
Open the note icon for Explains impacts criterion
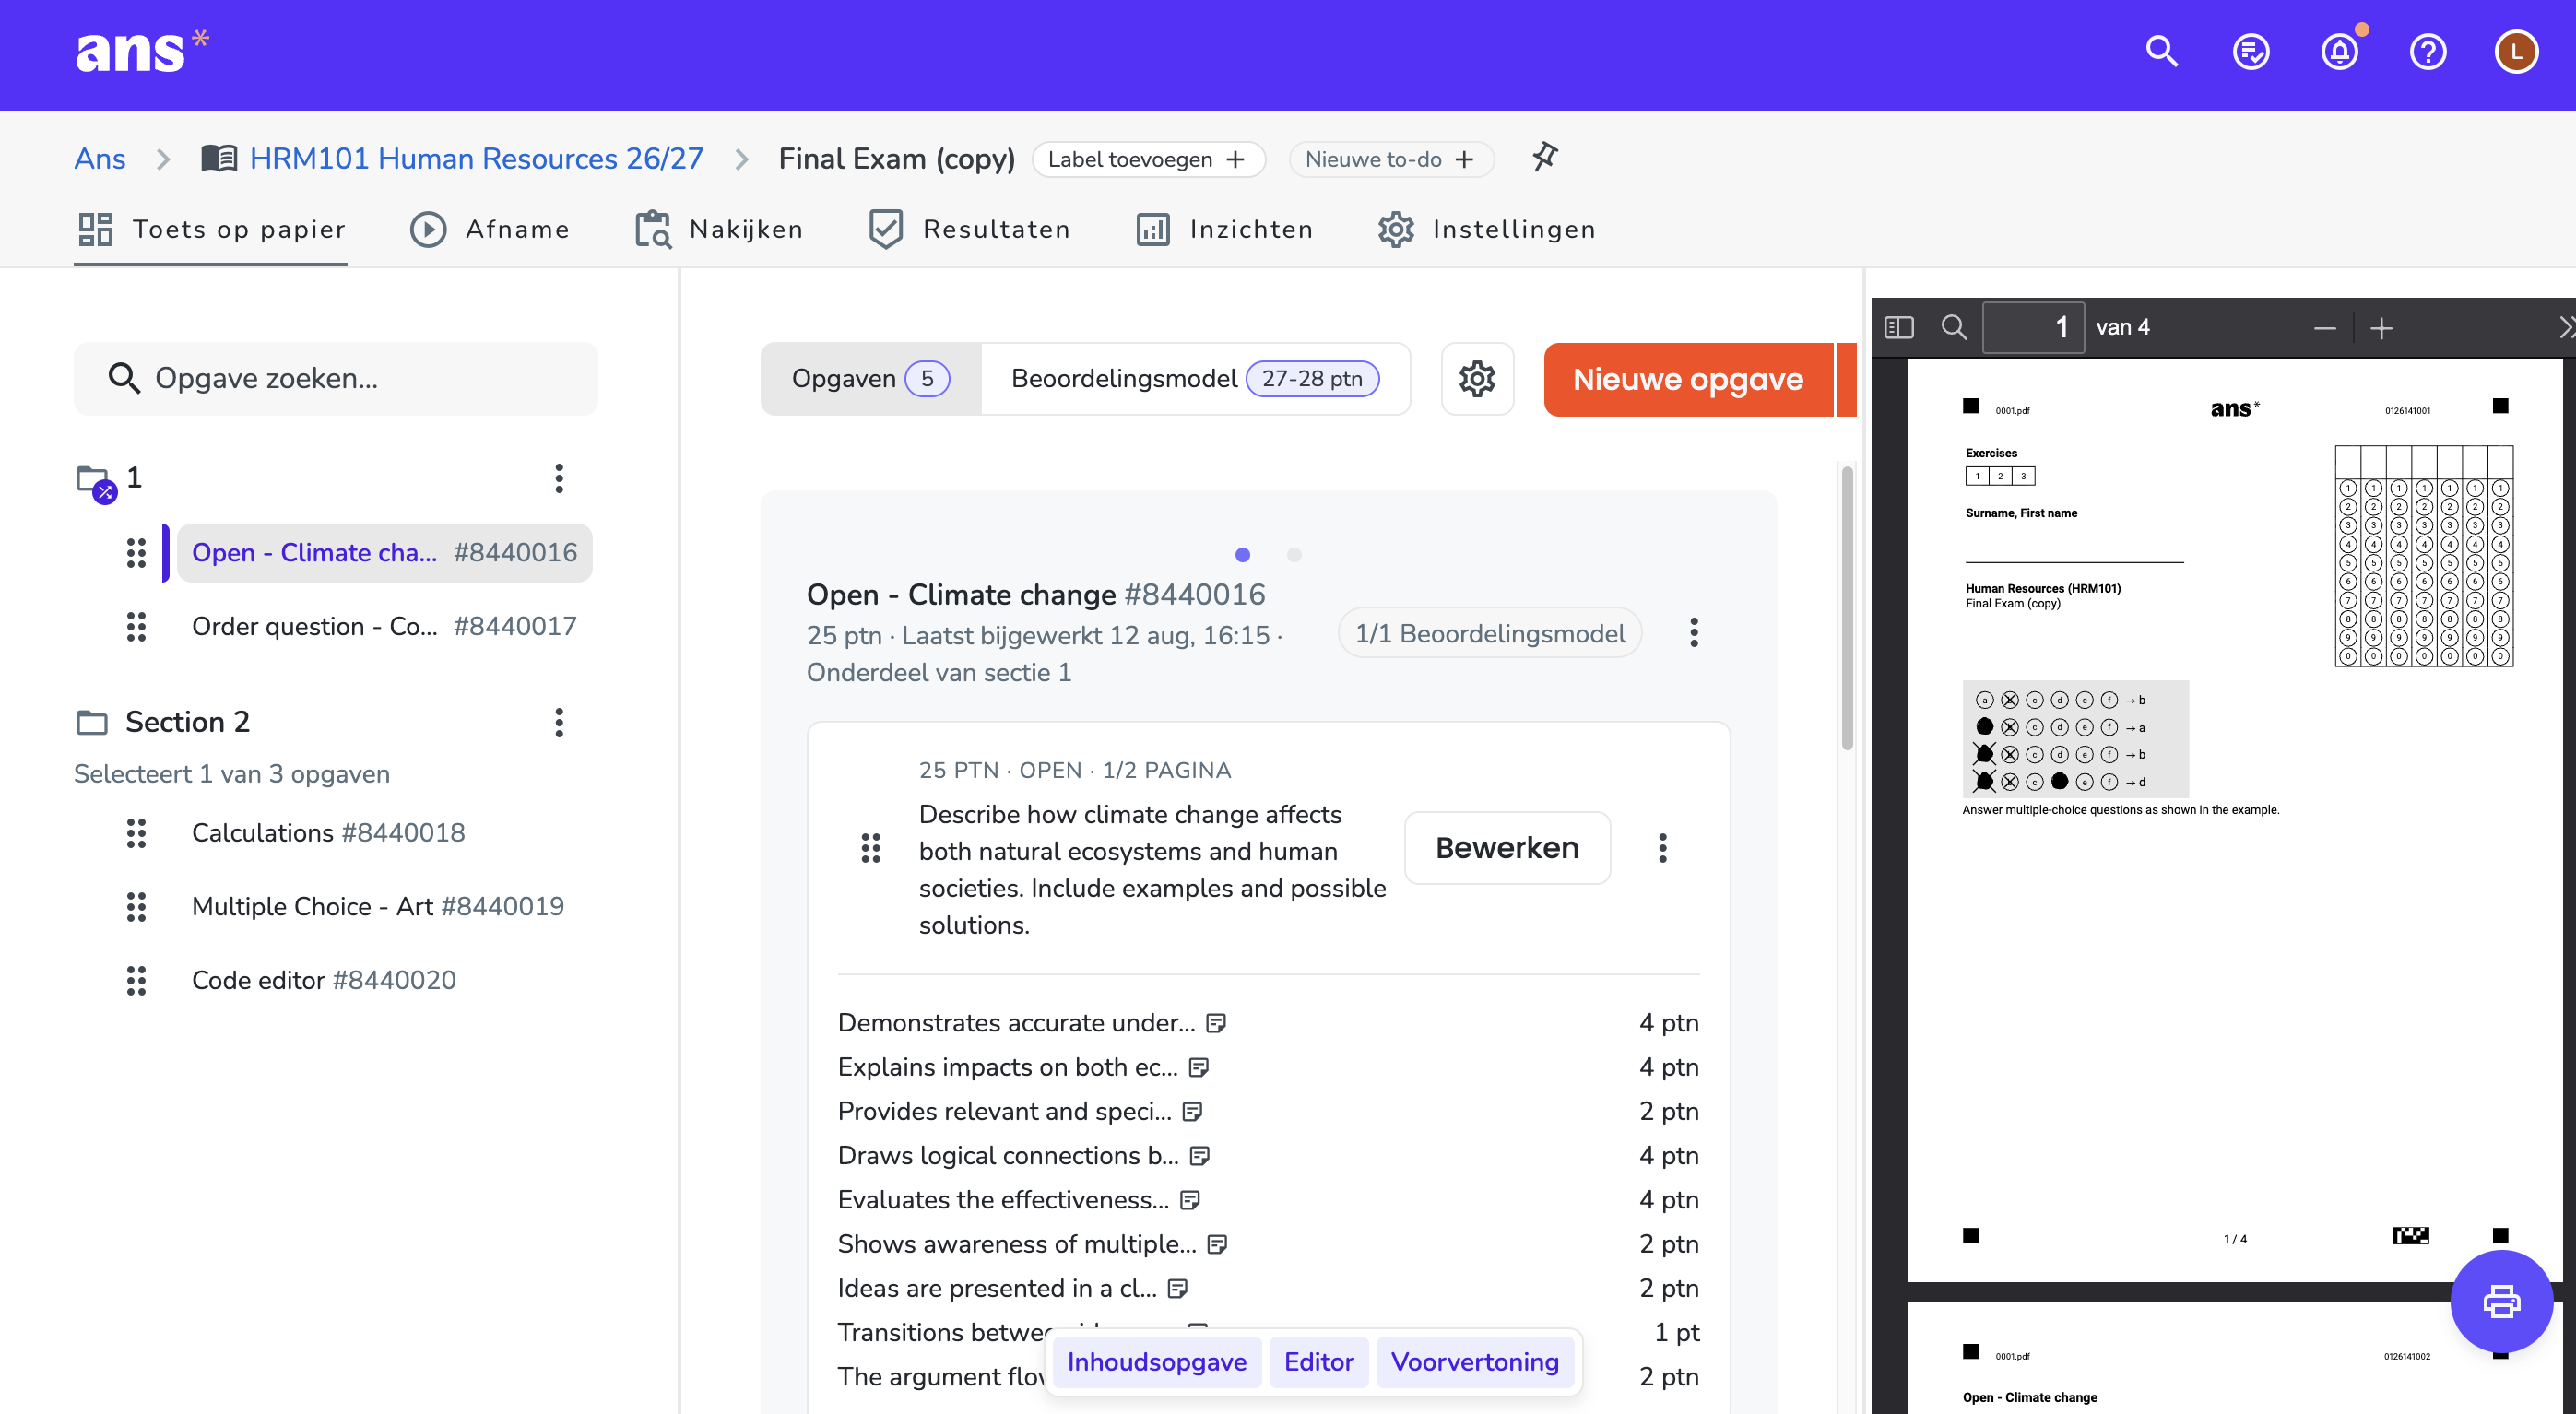click(1199, 1067)
